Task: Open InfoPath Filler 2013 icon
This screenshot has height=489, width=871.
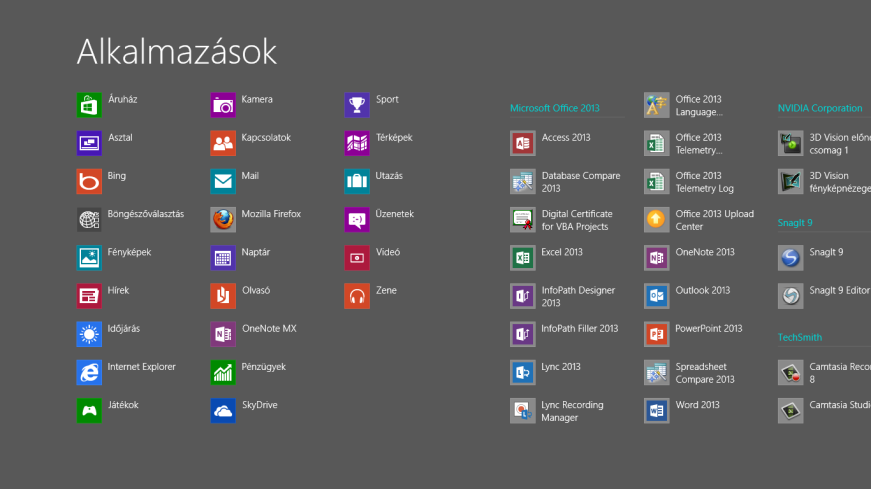Action: (x=523, y=335)
